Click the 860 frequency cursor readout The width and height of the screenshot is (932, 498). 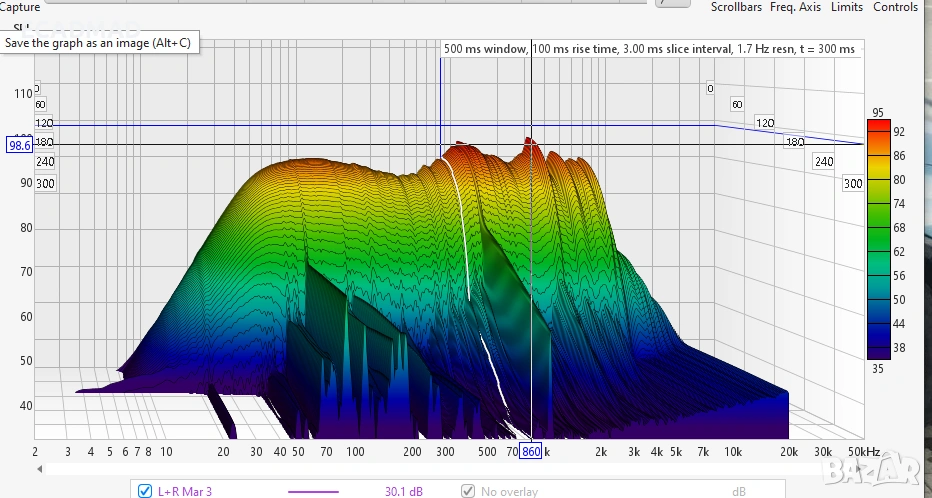pos(530,451)
